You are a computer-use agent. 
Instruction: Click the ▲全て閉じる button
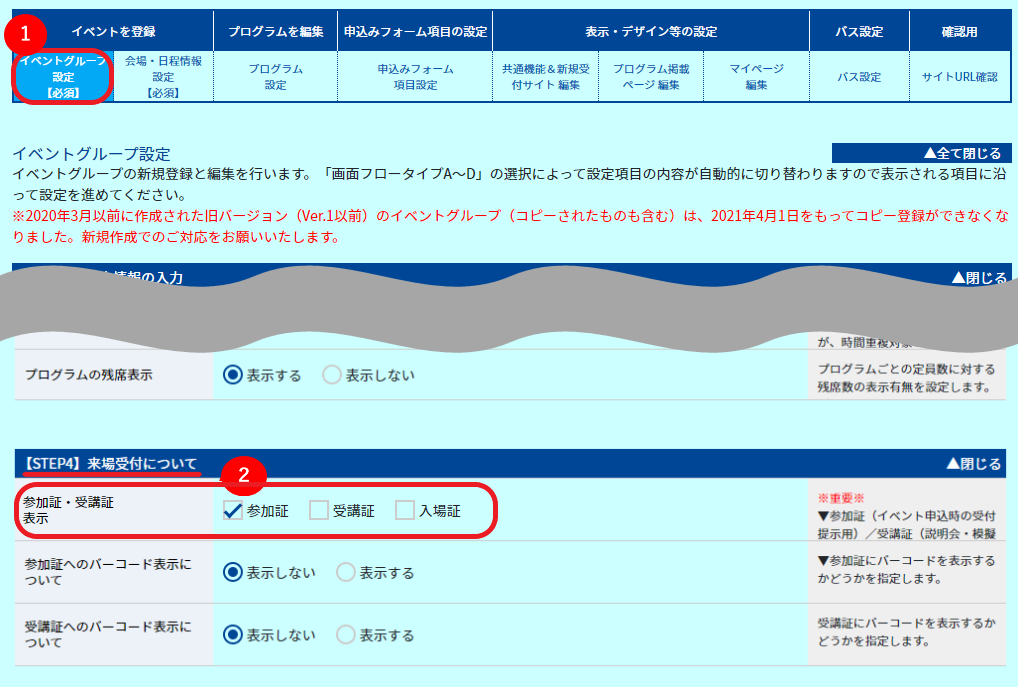point(921,153)
